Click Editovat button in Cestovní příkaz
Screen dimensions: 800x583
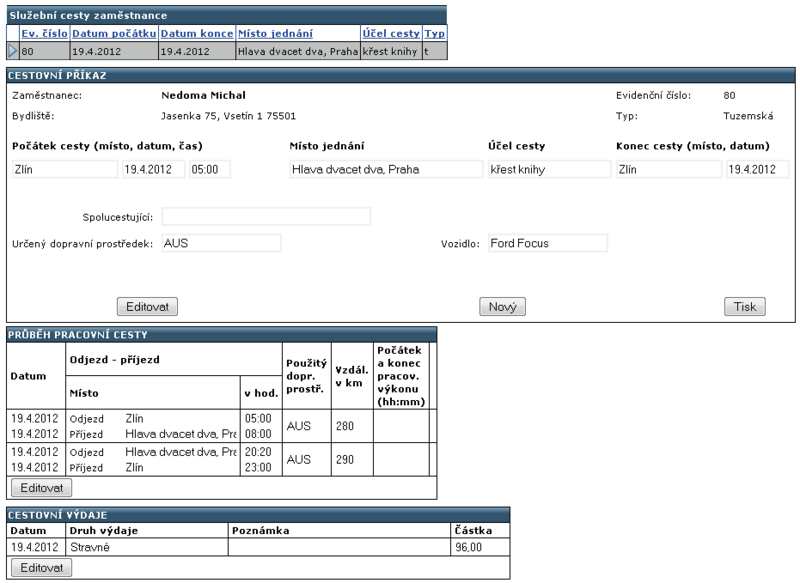[x=147, y=307]
